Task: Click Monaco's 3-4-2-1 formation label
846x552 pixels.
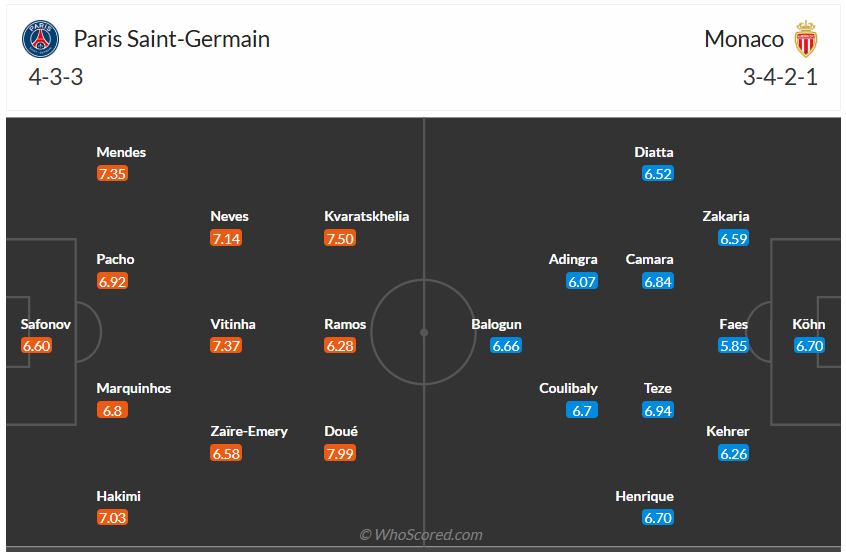Action: coord(780,77)
